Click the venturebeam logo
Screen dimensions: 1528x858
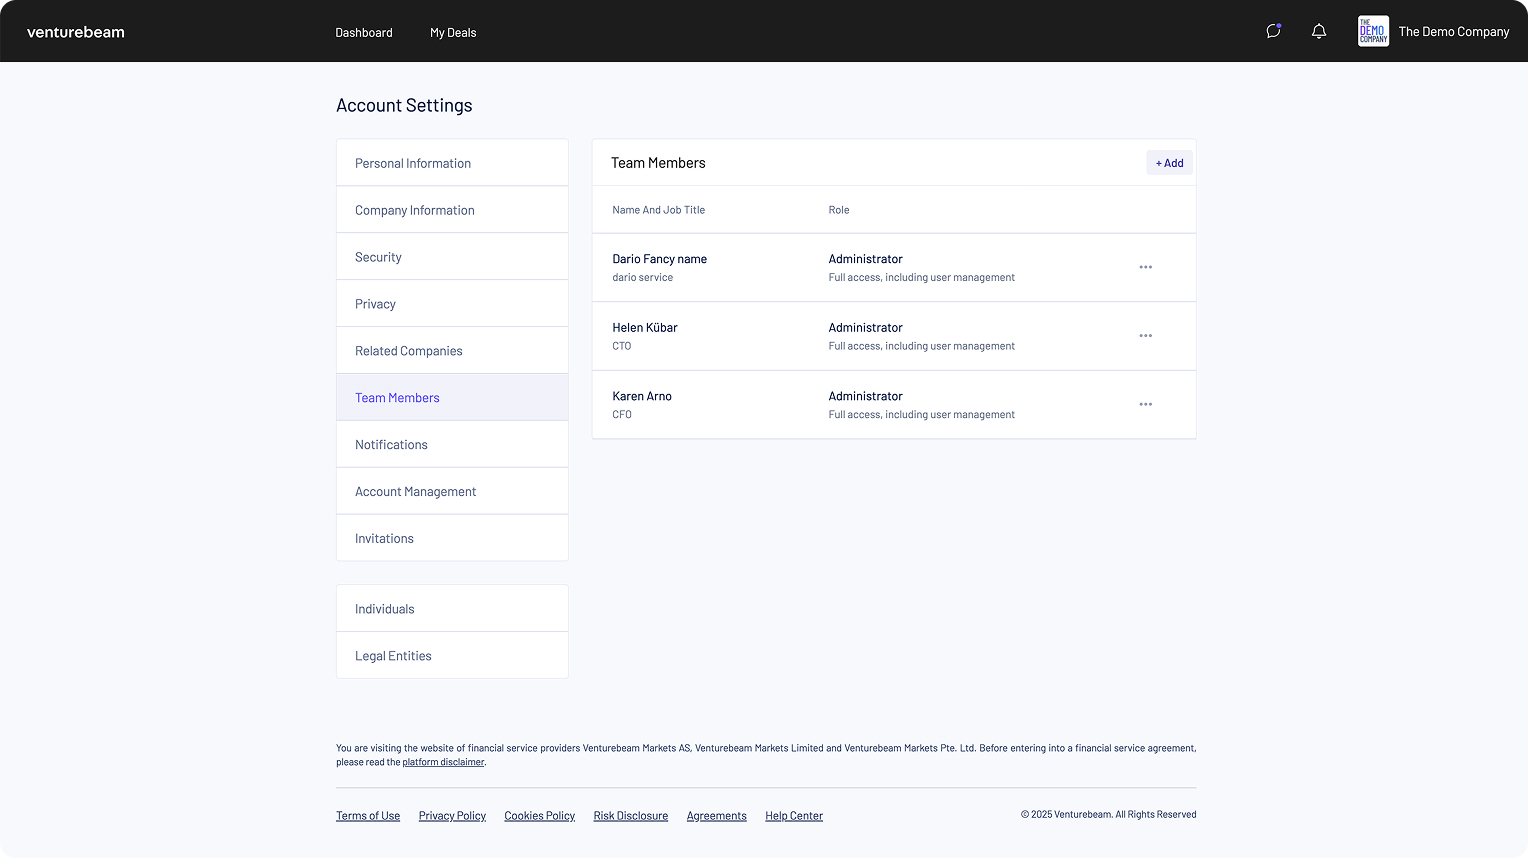[76, 32]
